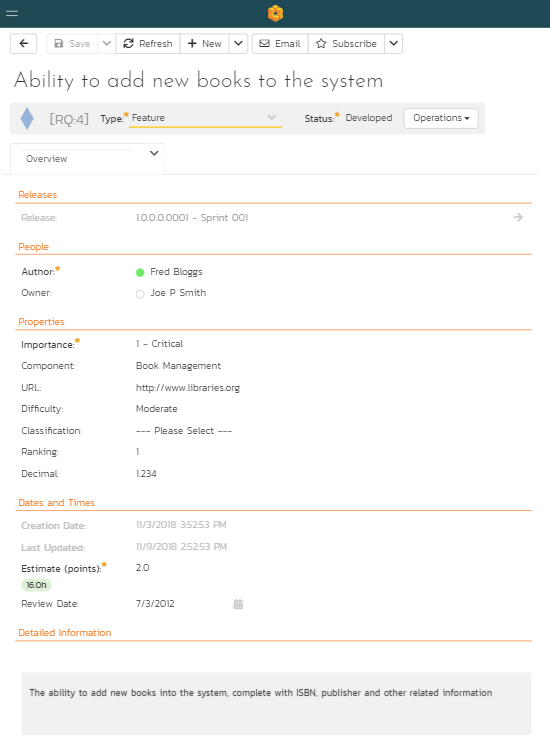Image resolution: width=550 pixels, height=735 pixels.
Task: Open the Overview tab selector
Action: [x=88, y=158]
